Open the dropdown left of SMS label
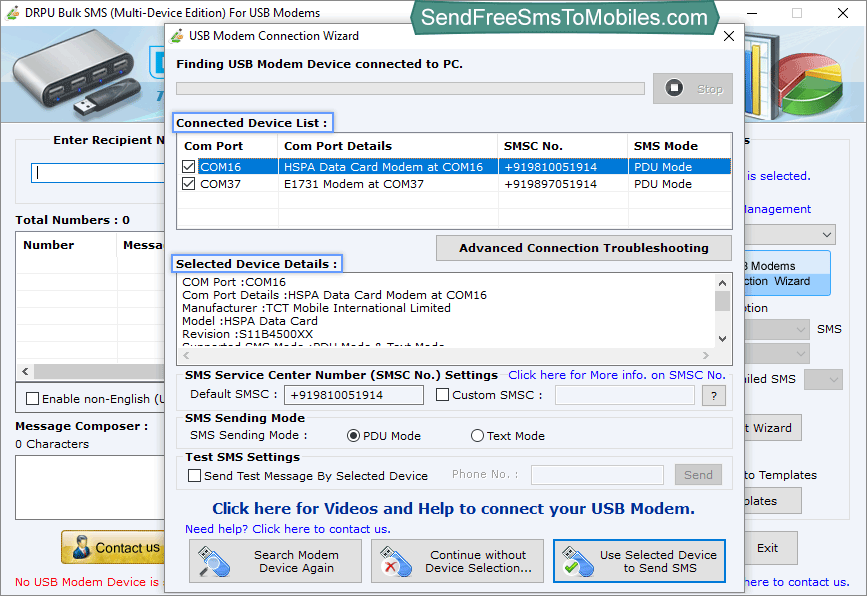This screenshot has height=596, width=867. click(777, 330)
